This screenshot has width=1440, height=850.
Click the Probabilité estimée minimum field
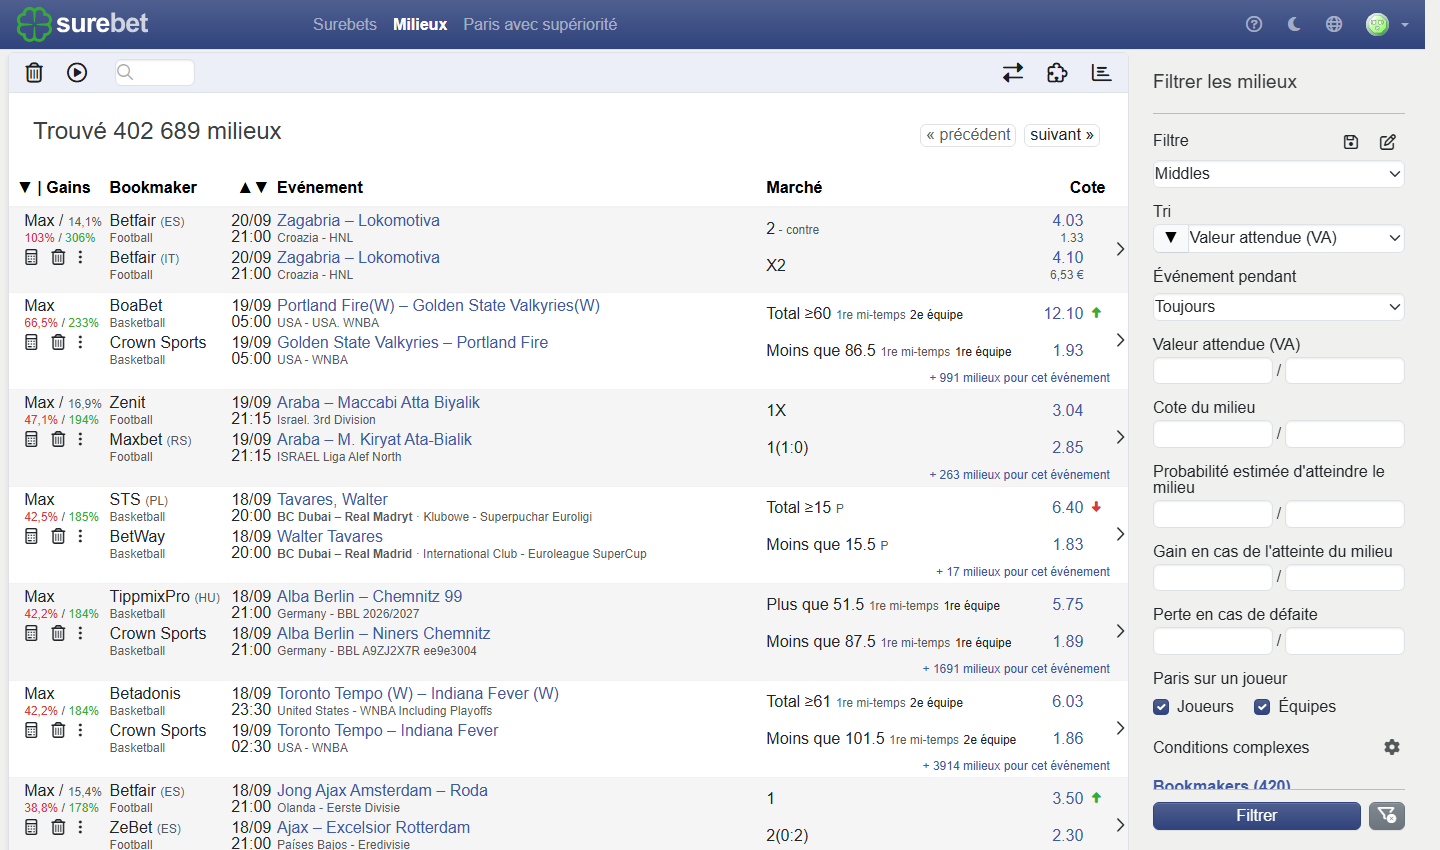(x=1213, y=514)
